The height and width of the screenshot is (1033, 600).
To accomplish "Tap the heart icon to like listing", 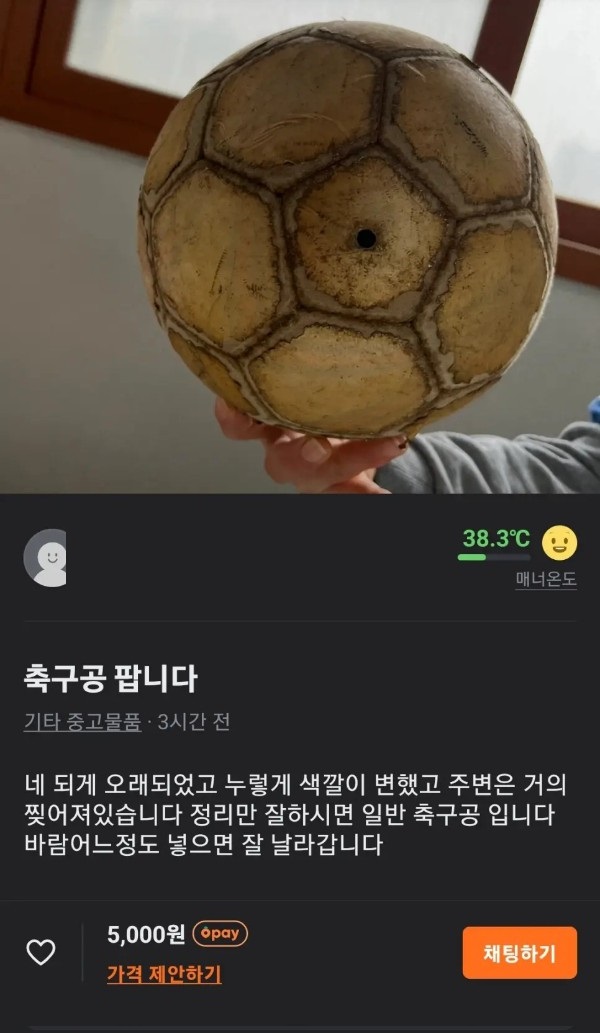I will (40, 952).
